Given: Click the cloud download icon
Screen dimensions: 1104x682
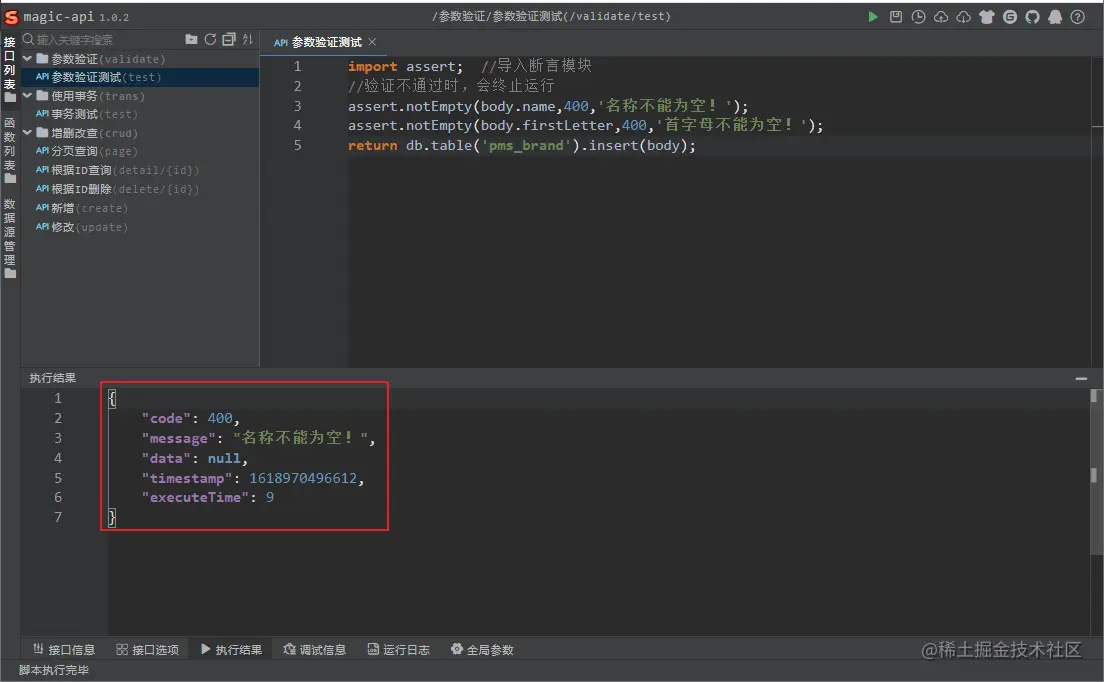Looking at the screenshot, I should pos(963,17).
